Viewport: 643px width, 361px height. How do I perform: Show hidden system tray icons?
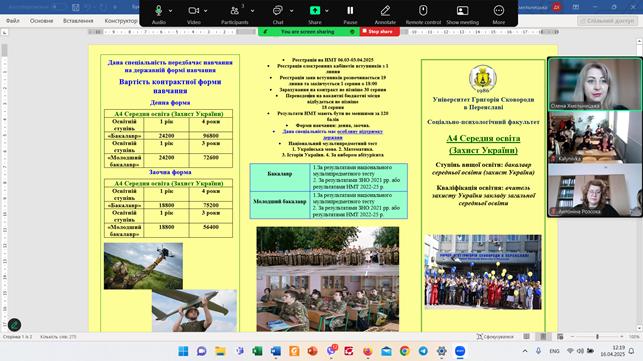pyautogui.click(x=525, y=351)
